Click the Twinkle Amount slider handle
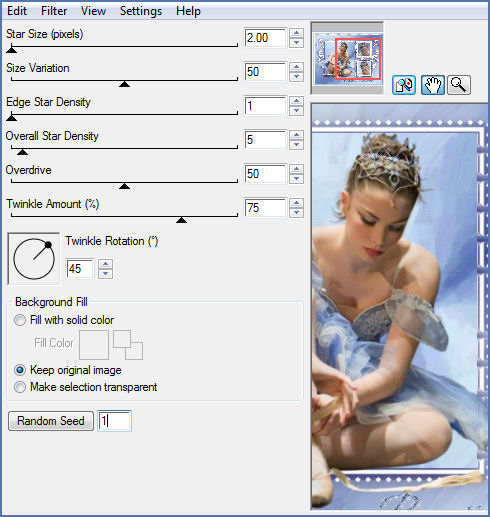The height and width of the screenshot is (517, 490). (181, 220)
